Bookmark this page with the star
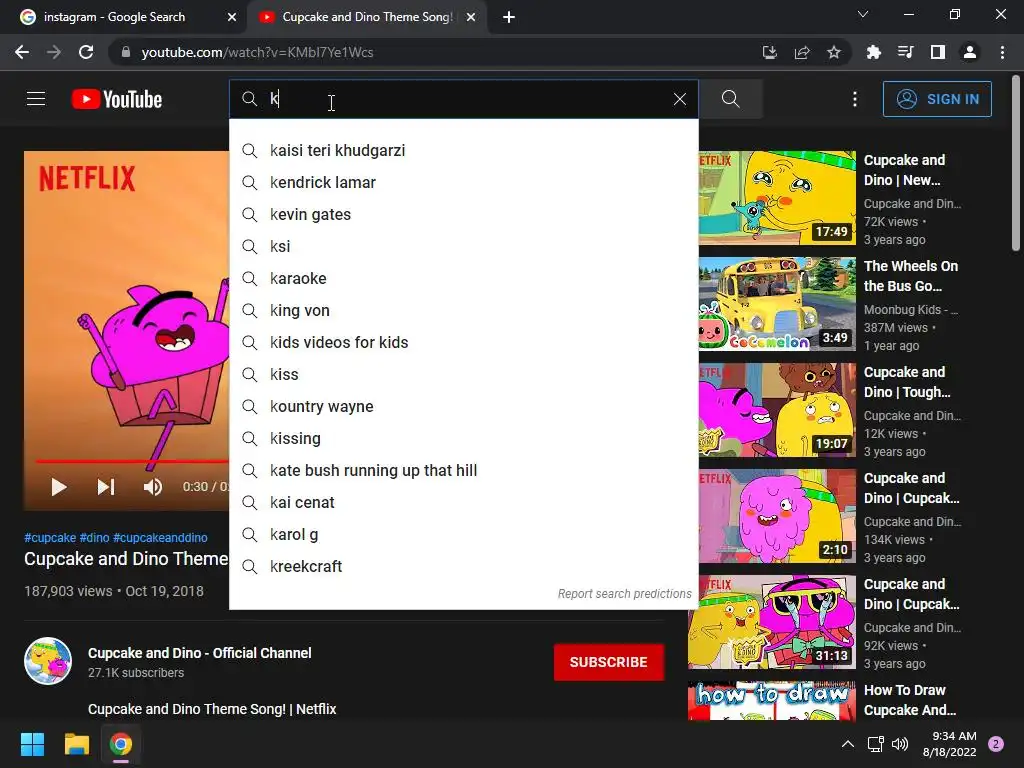This screenshot has height=768, width=1024. click(834, 52)
